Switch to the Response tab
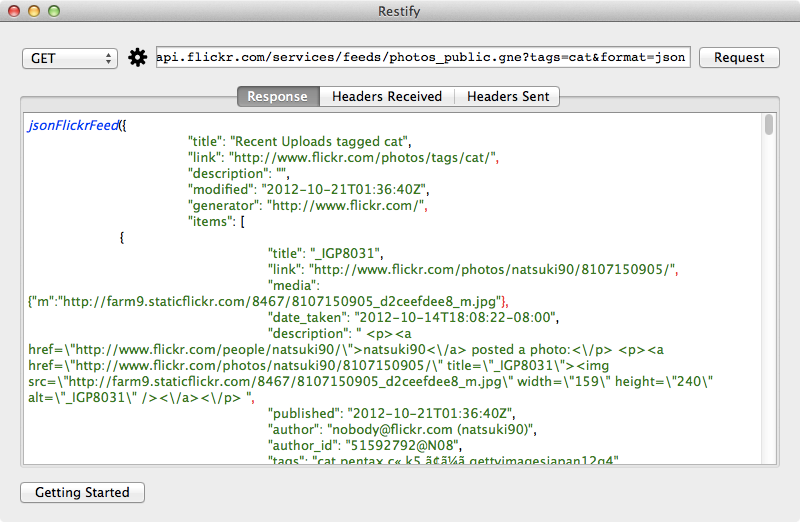 [278, 96]
